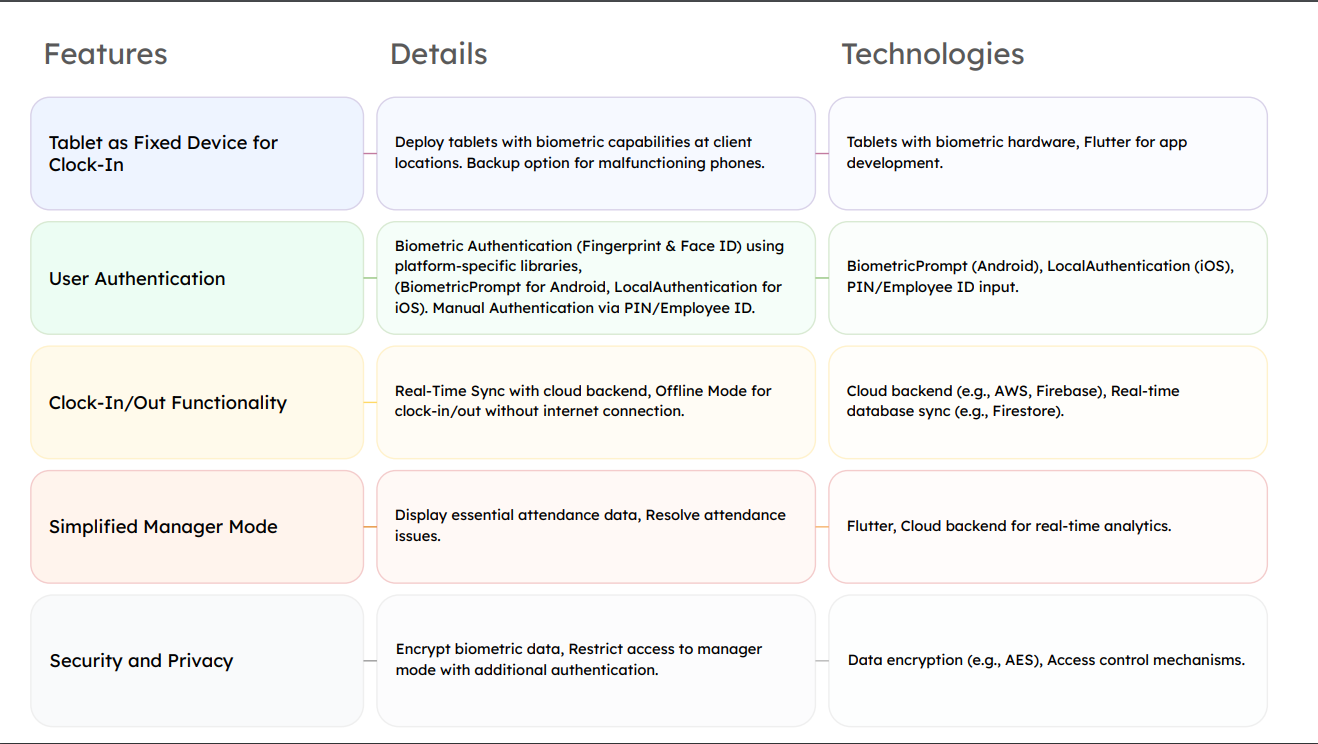
Task: Select the Tablet as Fixed Device box
Action: 197,153
